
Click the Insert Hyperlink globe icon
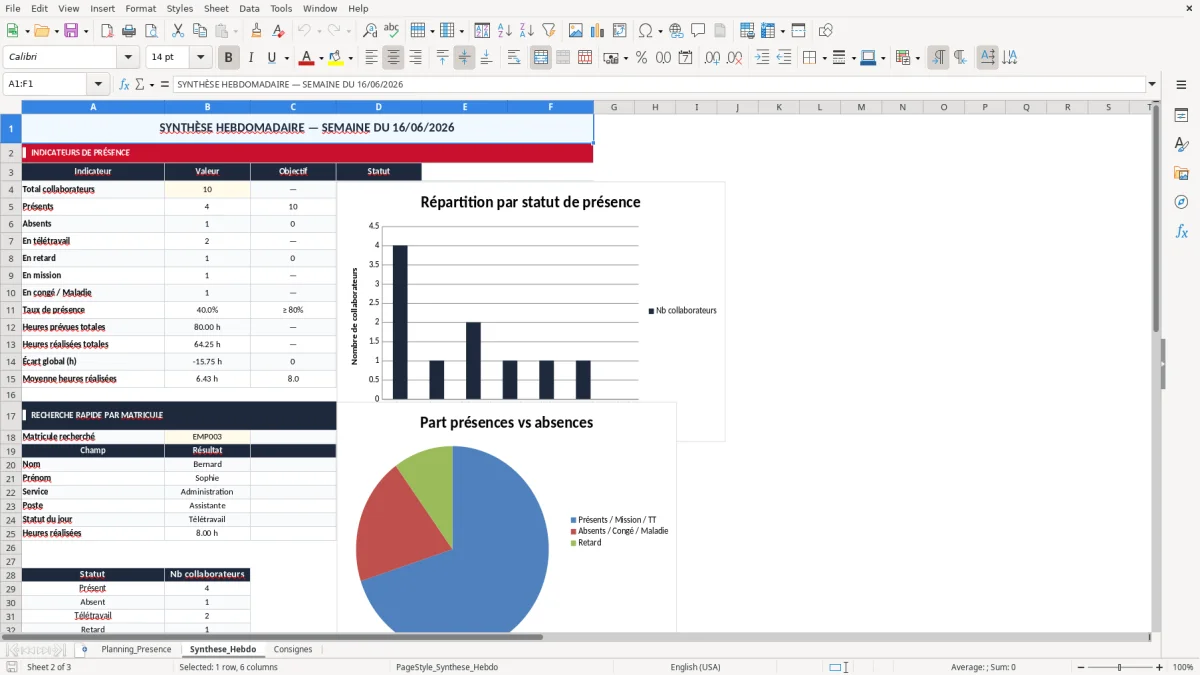pyautogui.click(x=677, y=31)
